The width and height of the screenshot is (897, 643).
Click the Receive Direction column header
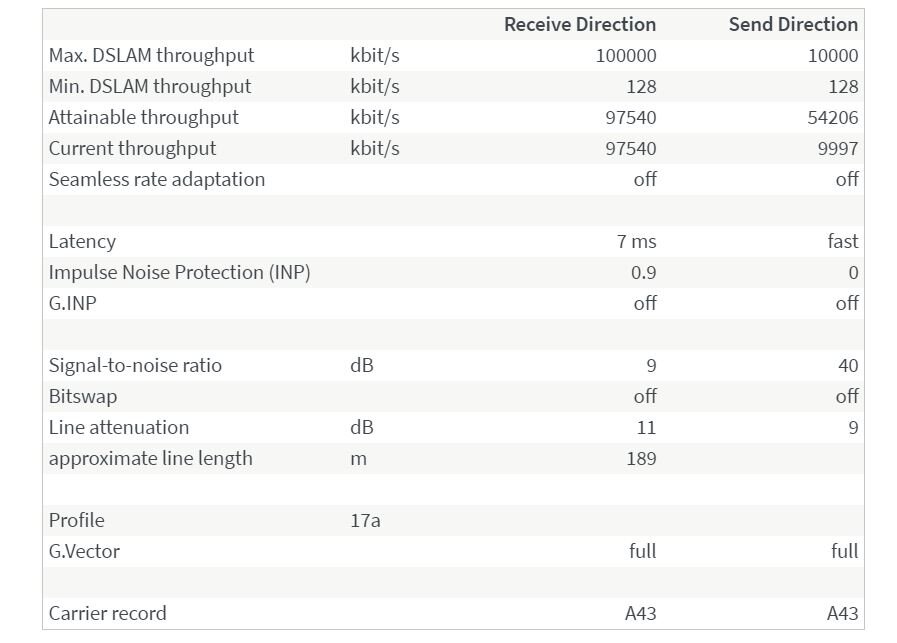pos(580,25)
